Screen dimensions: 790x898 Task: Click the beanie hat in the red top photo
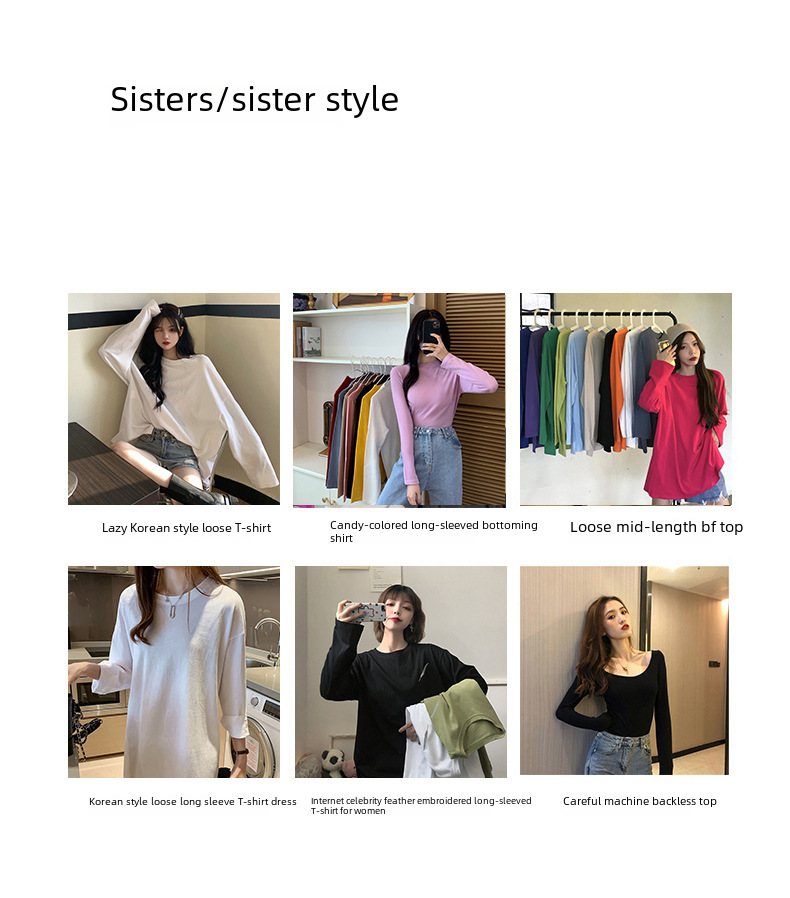tap(681, 332)
